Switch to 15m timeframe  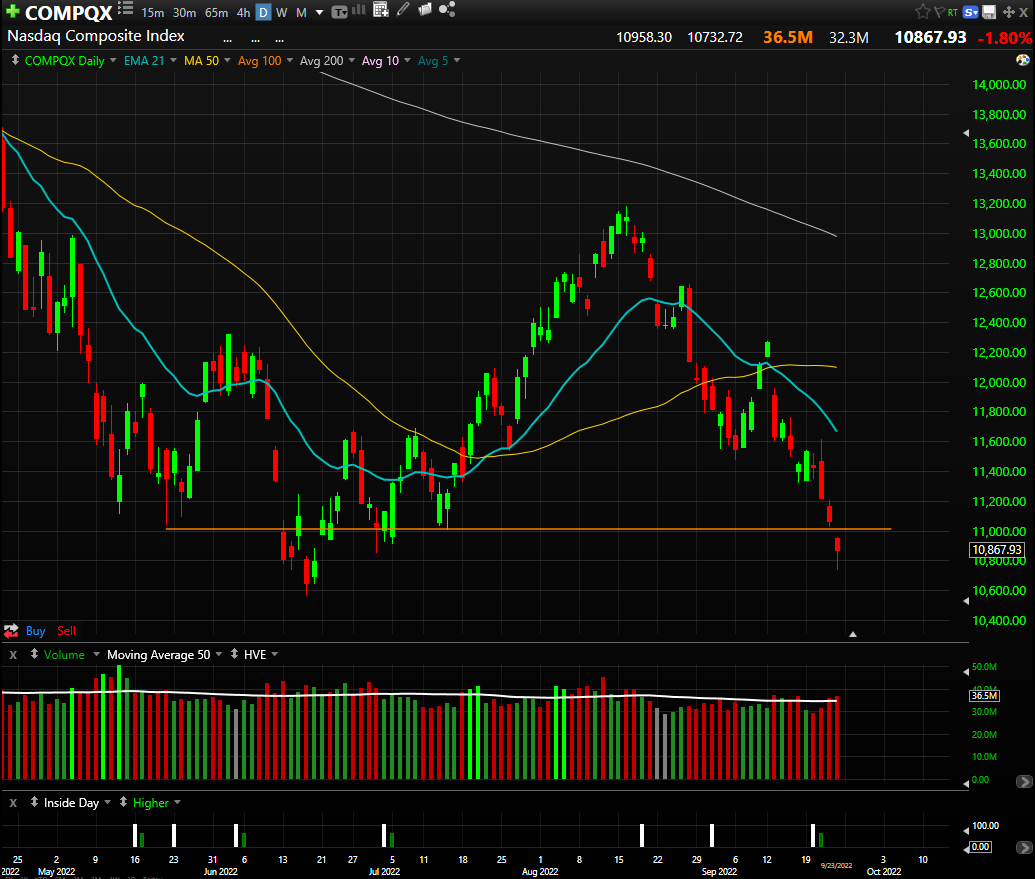(152, 13)
